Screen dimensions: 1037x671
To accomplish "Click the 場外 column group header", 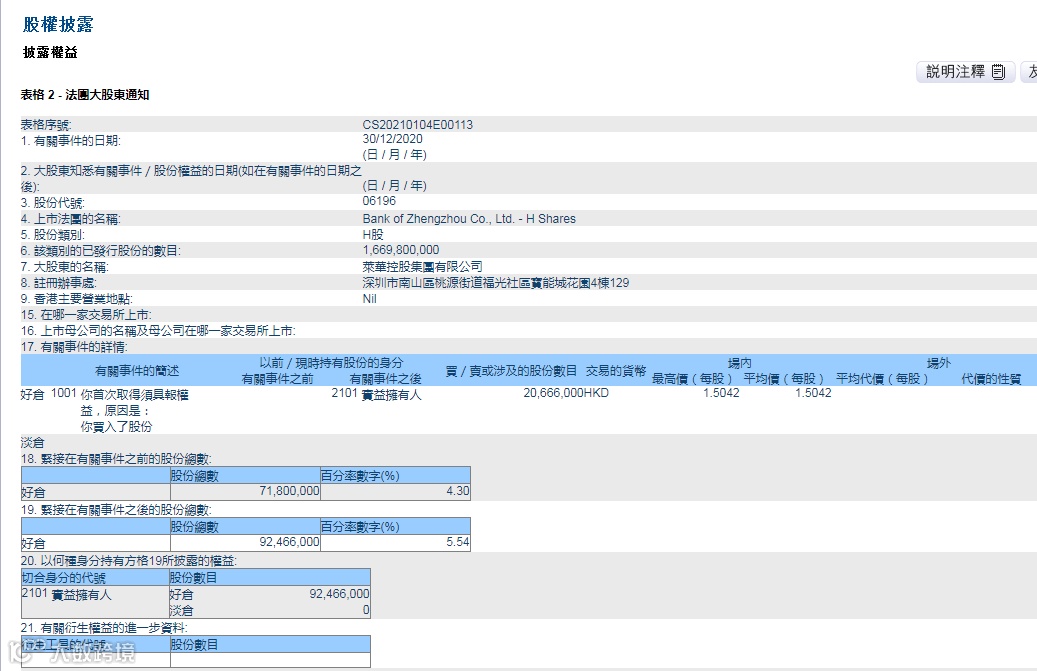I will coord(938,363).
